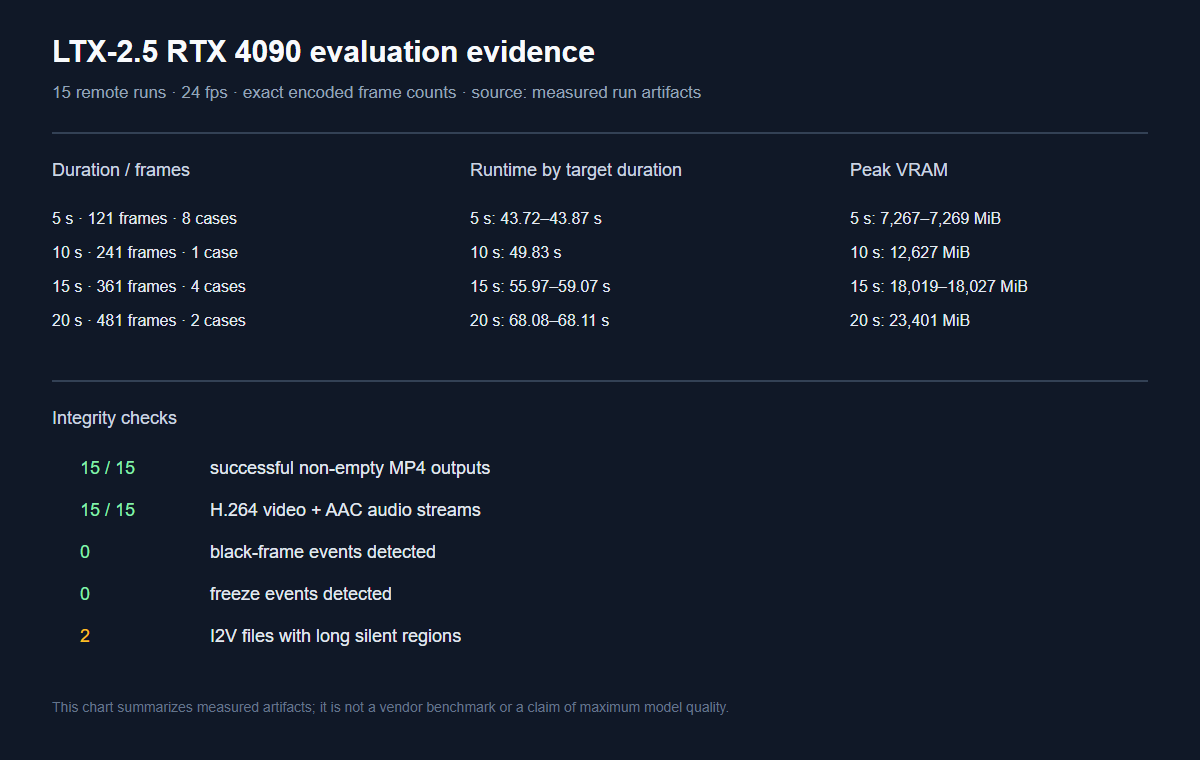Screen dimensions: 1200x760
Task: Click the 'Runtime by target duration' heading
Action: pos(576,170)
